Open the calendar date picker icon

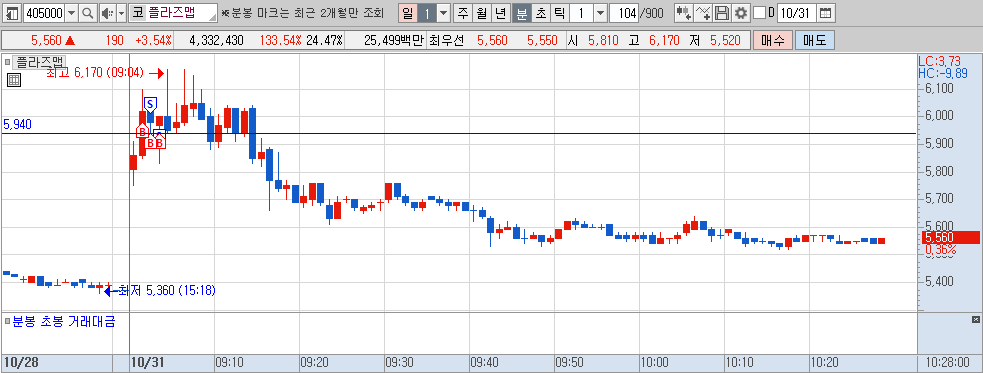pos(826,13)
